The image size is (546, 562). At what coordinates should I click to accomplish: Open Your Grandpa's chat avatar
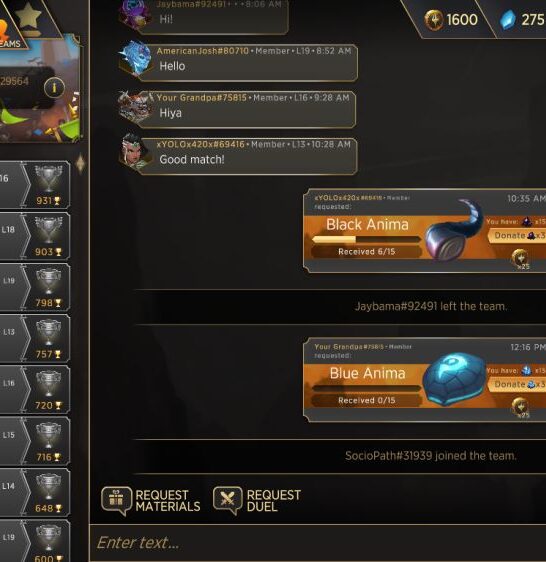click(x=135, y=106)
